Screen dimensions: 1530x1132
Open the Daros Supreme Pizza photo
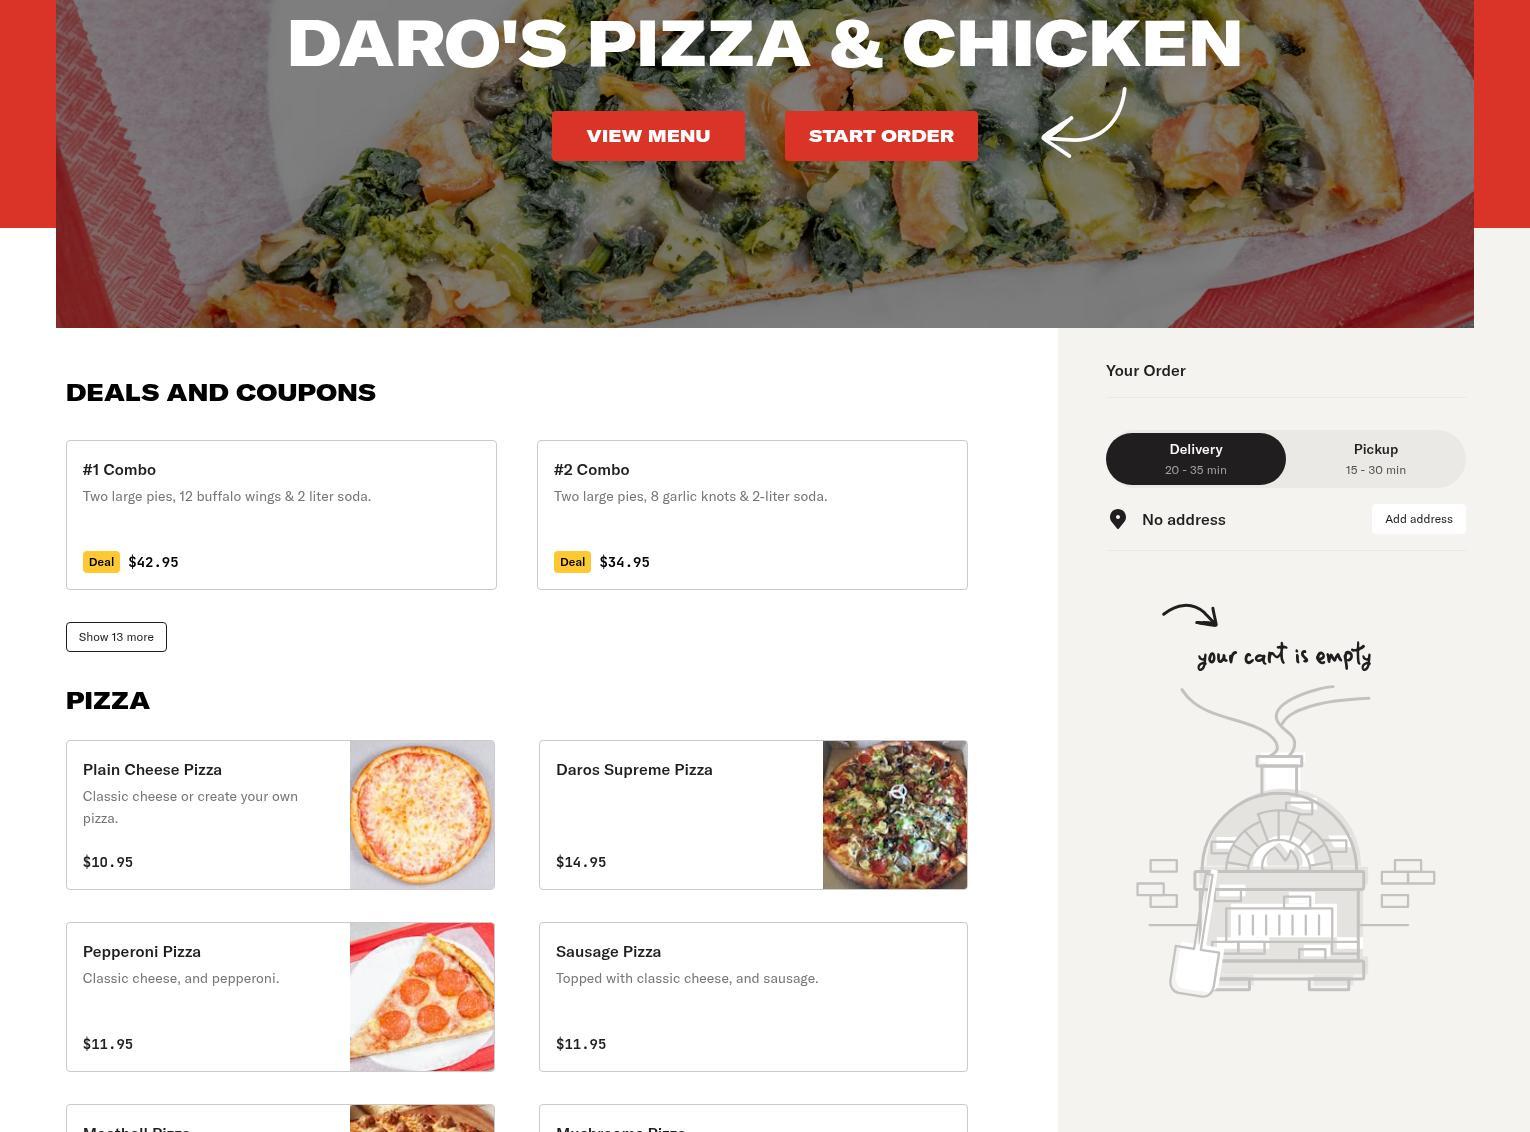(895, 815)
